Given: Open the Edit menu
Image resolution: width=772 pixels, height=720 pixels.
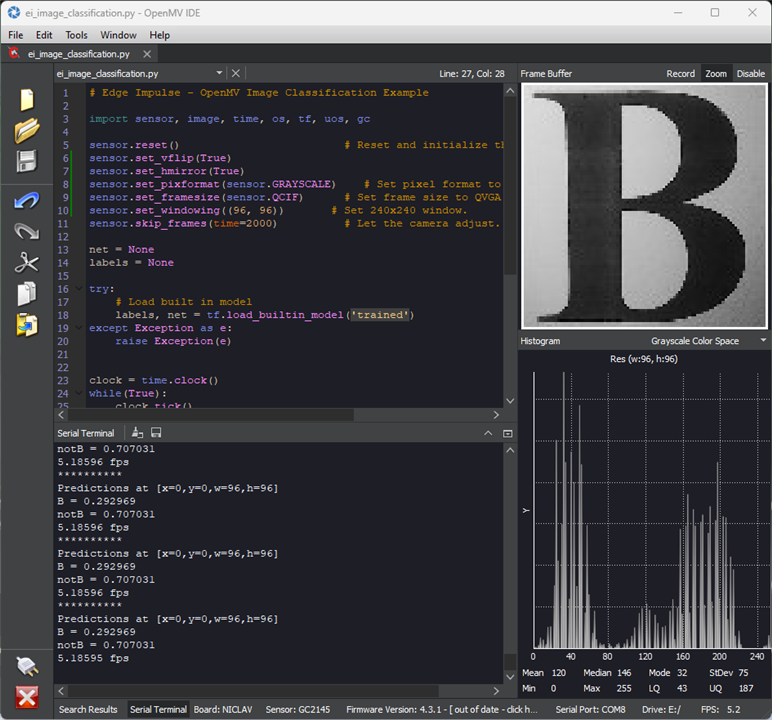Looking at the screenshot, I should (x=44, y=35).
